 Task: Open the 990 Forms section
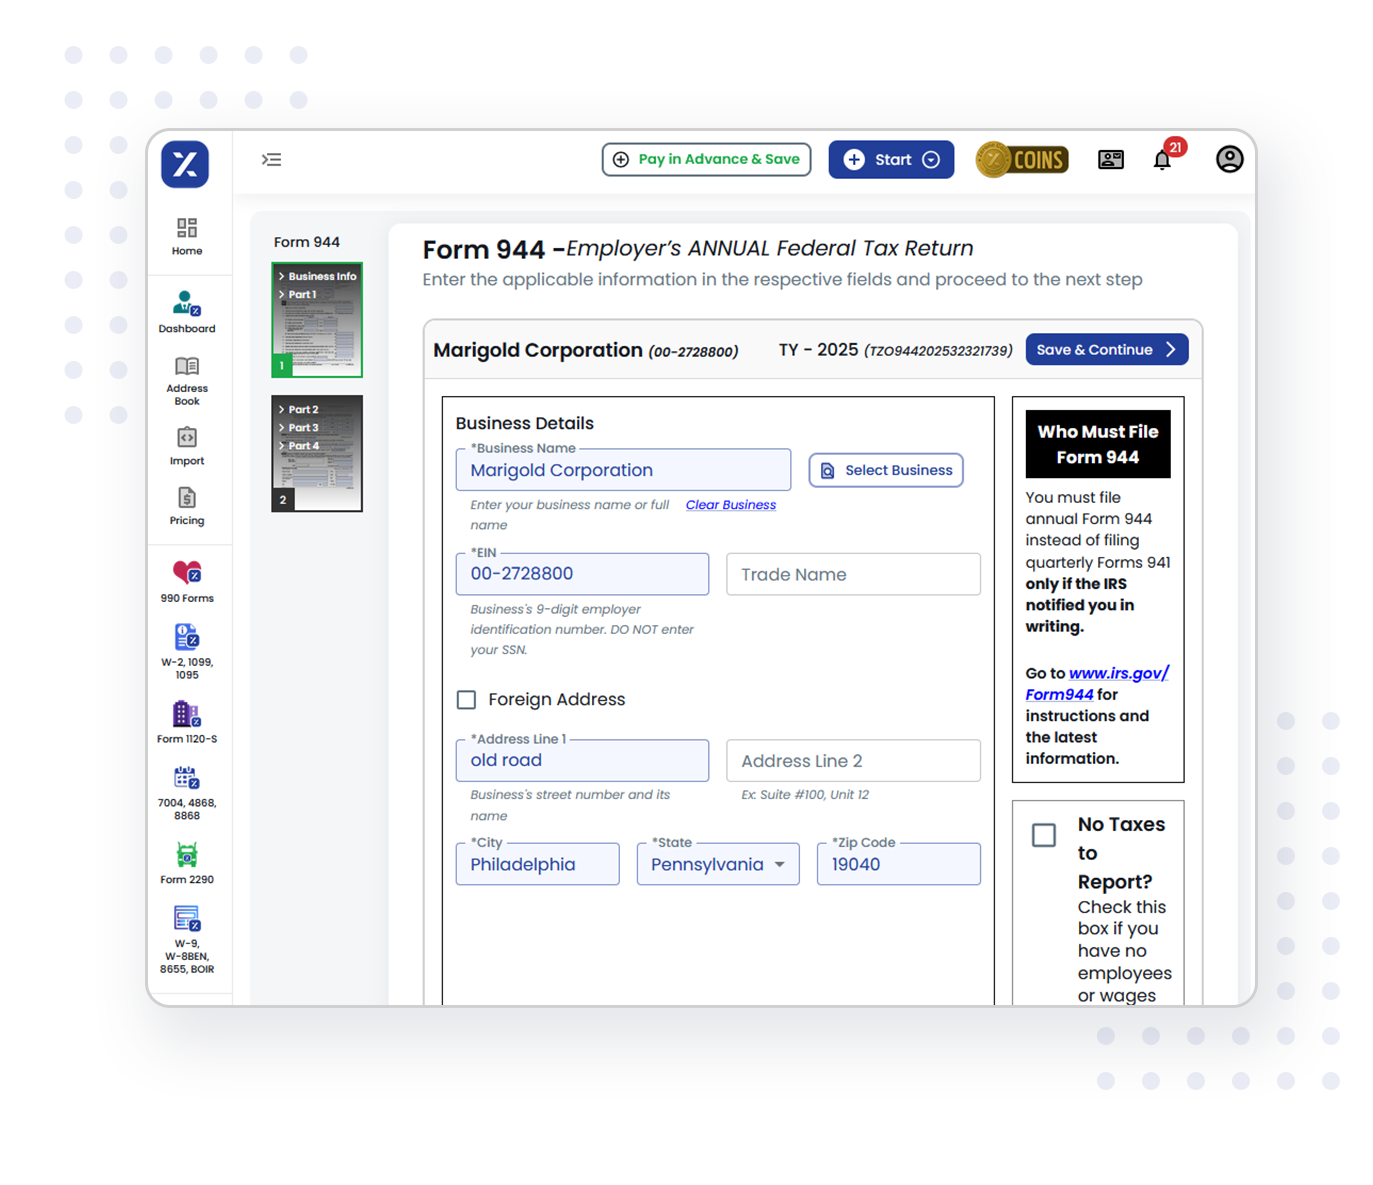tap(186, 578)
